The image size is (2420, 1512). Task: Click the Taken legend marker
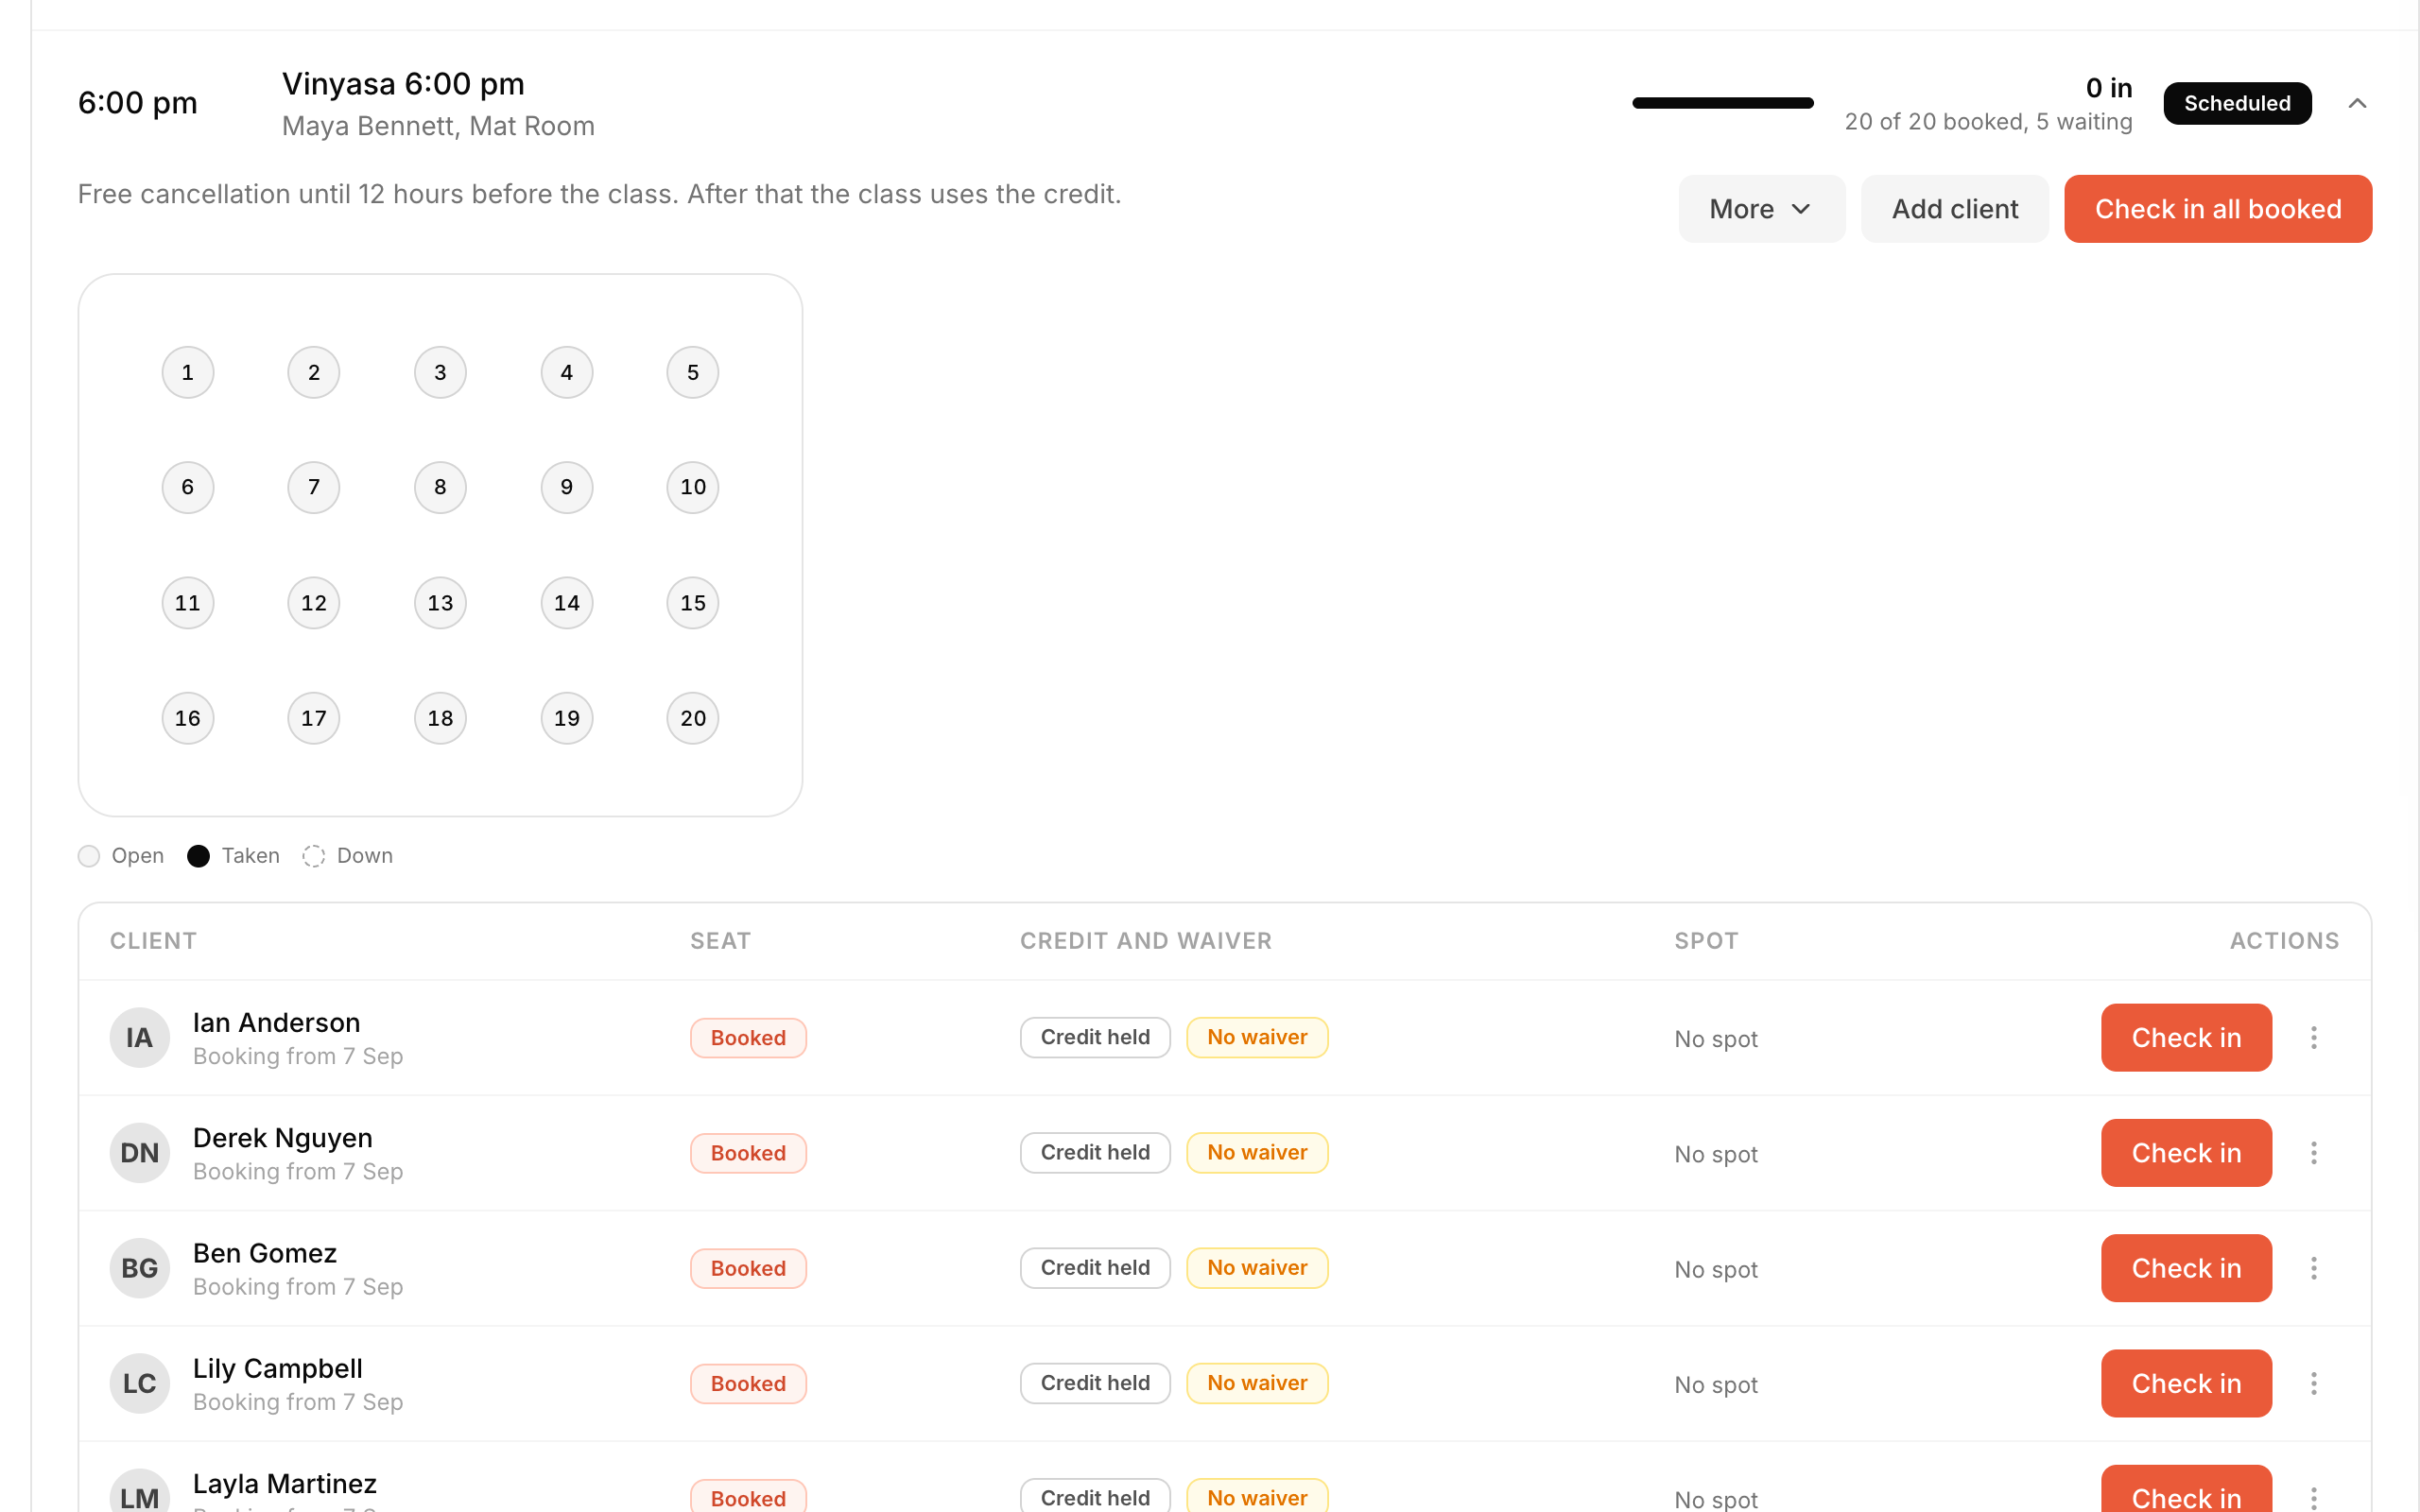(x=198, y=856)
